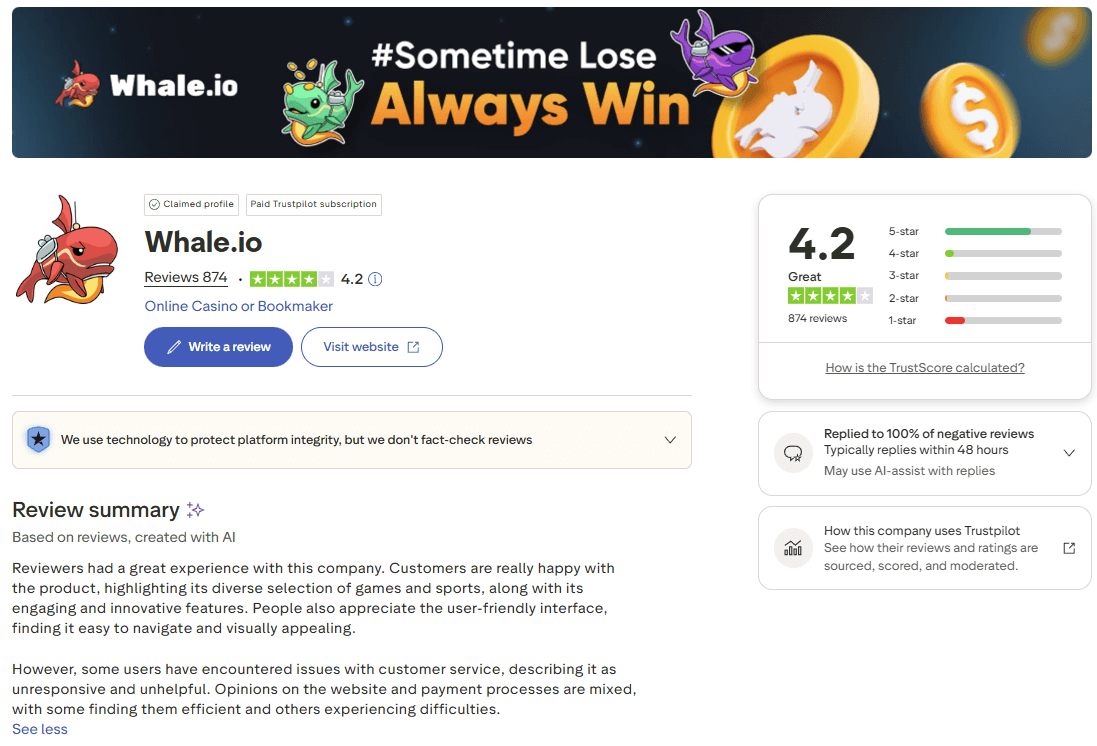Screen dimensions: 1097x746
Task: Click the speech bubble replies icon
Action: 794,453
